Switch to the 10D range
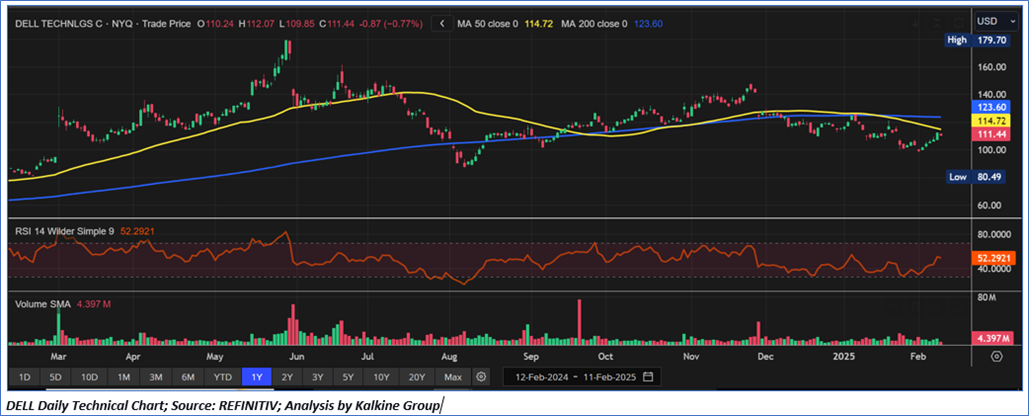Viewport: 1029px width, 416px height. (x=90, y=377)
